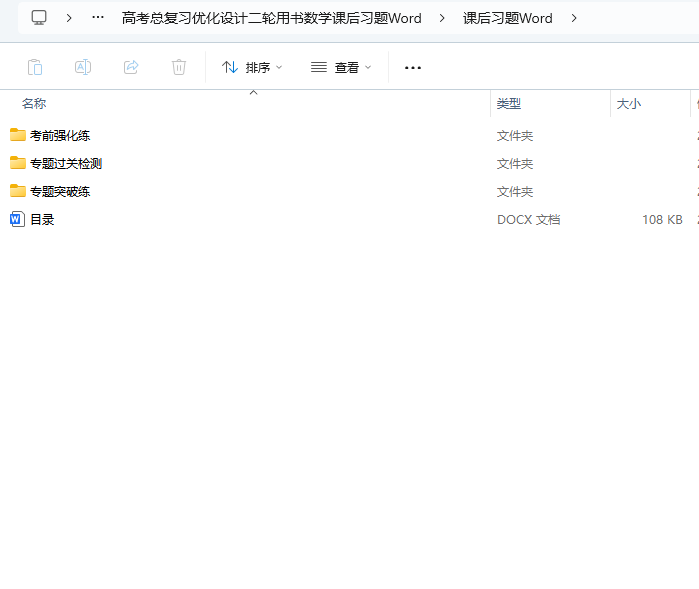Click the copy icon in toolbar
699x589 pixels.
pyautogui.click(x=35, y=67)
